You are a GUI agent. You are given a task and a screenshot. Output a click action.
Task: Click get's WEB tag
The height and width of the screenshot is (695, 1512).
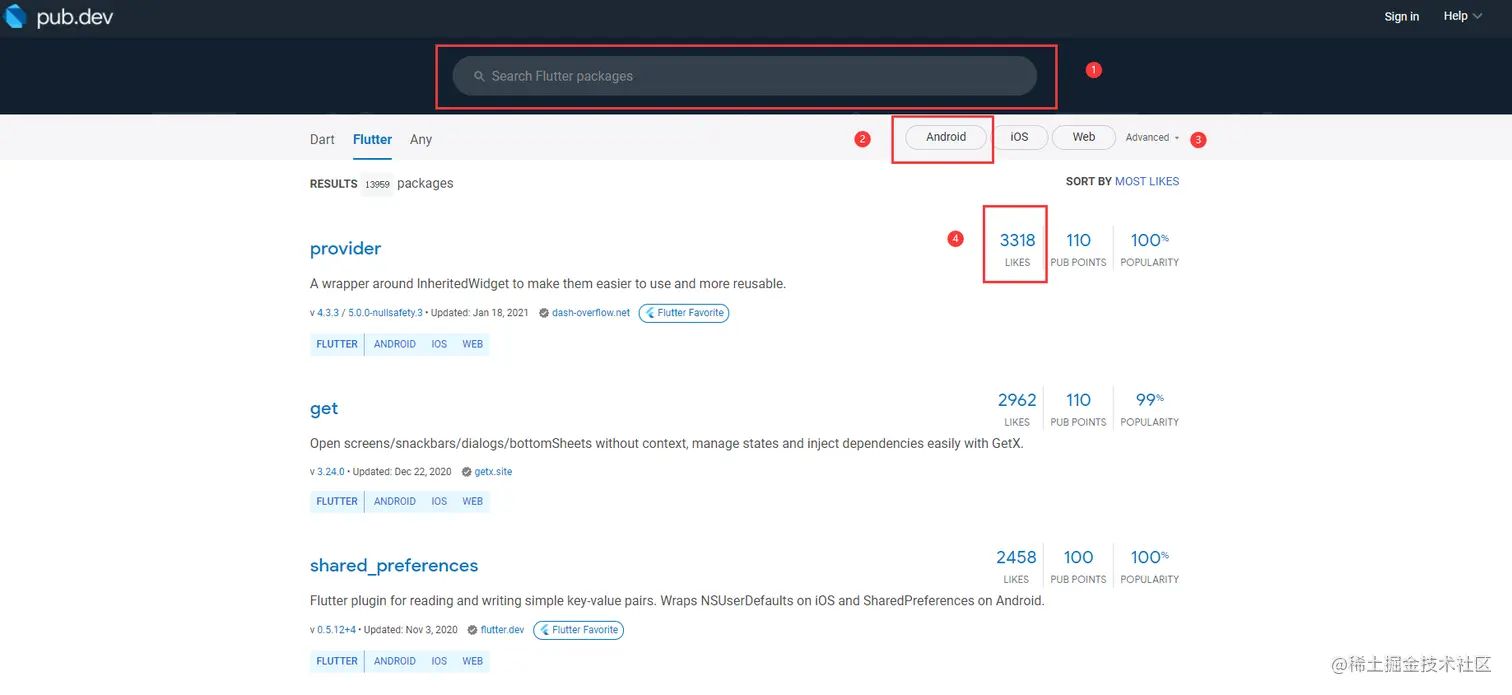pyautogui.click(x=473, y=501)
